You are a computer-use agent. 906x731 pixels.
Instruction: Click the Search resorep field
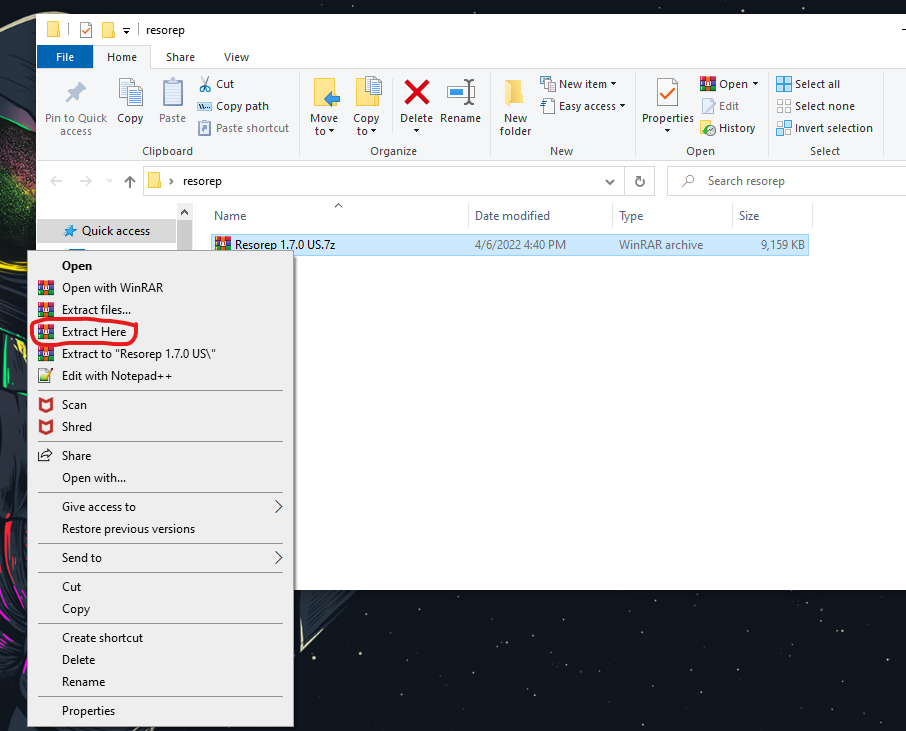(786, 181)
